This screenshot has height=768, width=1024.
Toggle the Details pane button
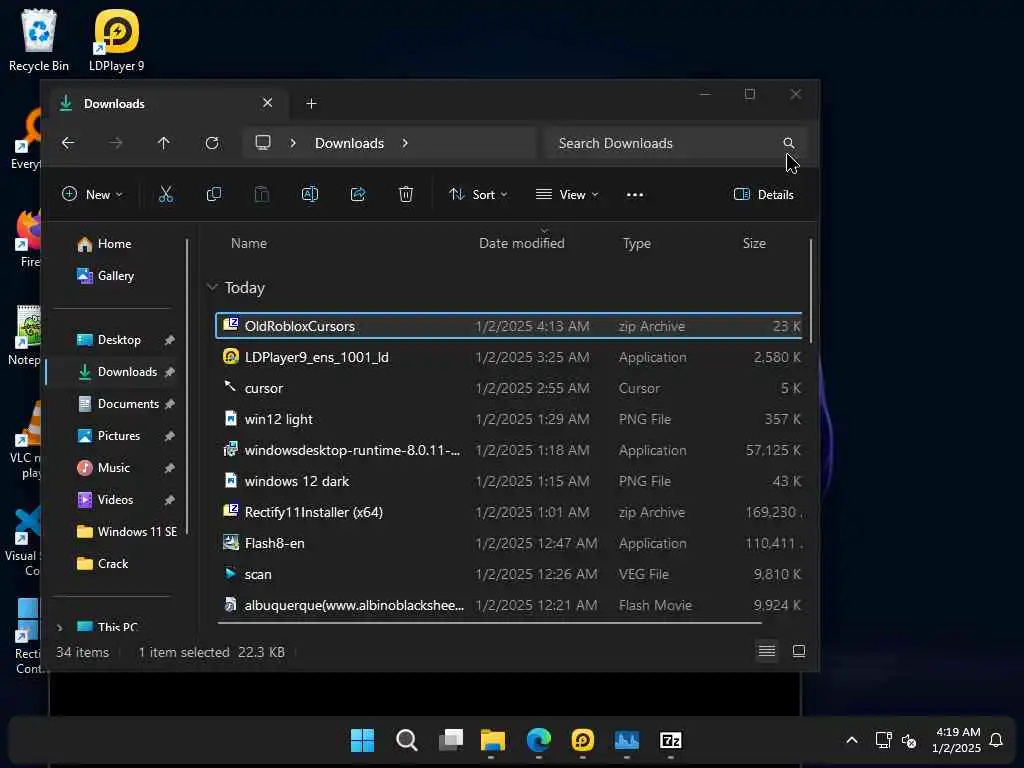click(x=763, y=195)
